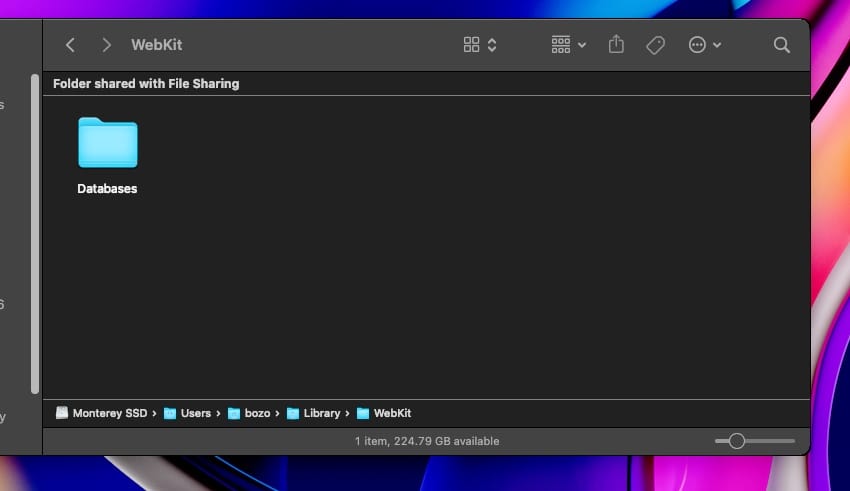The height and width of the screenshot is (491, 850).
Task: Click the WebKit window title
Action: (x=157, y=45)
